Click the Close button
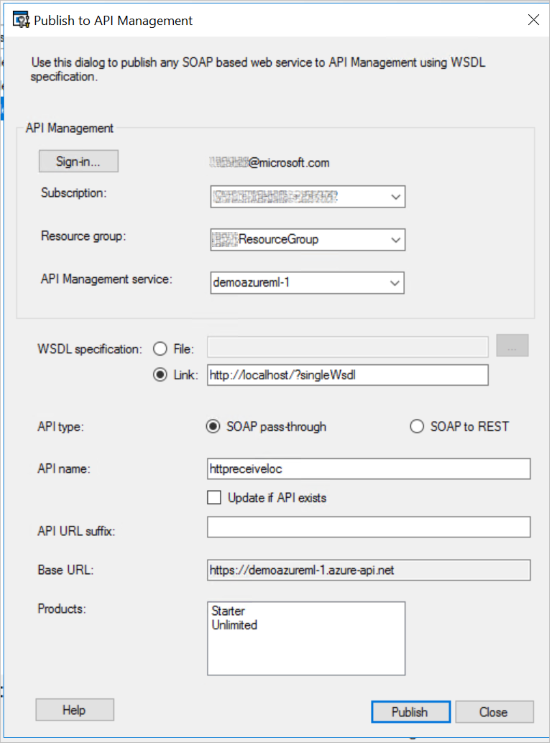Screen dimensions: 550x743 click(495, 712)
